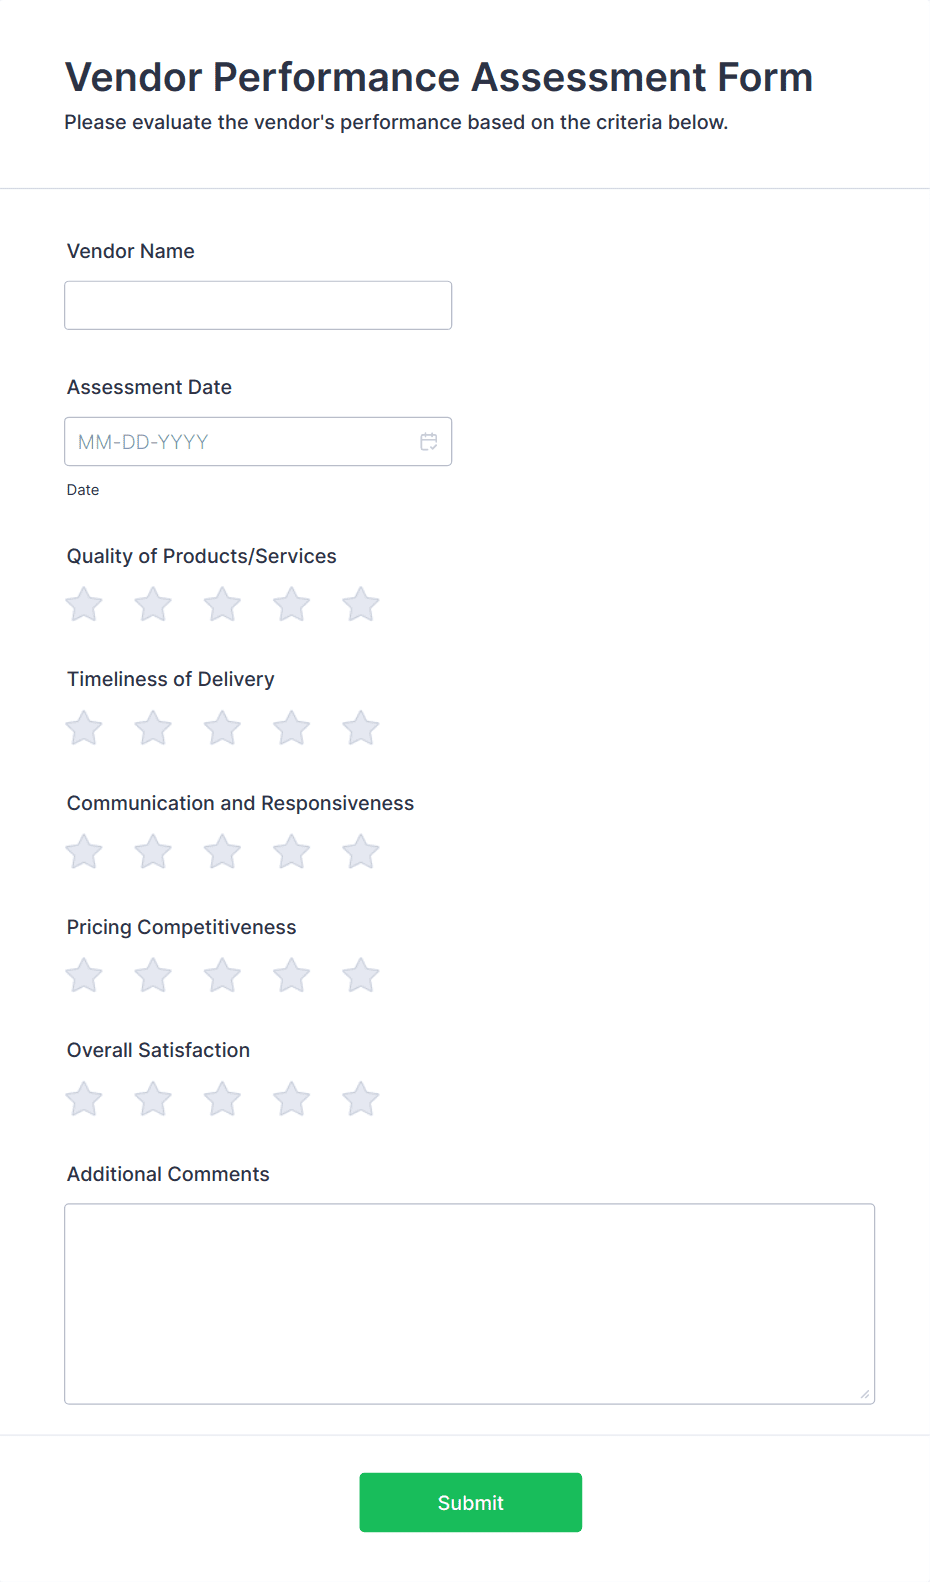This screenshot has height=1582, width=930.
Task: Select the fourth star for Communication and Responsiveness
Action: click(291, 851)
